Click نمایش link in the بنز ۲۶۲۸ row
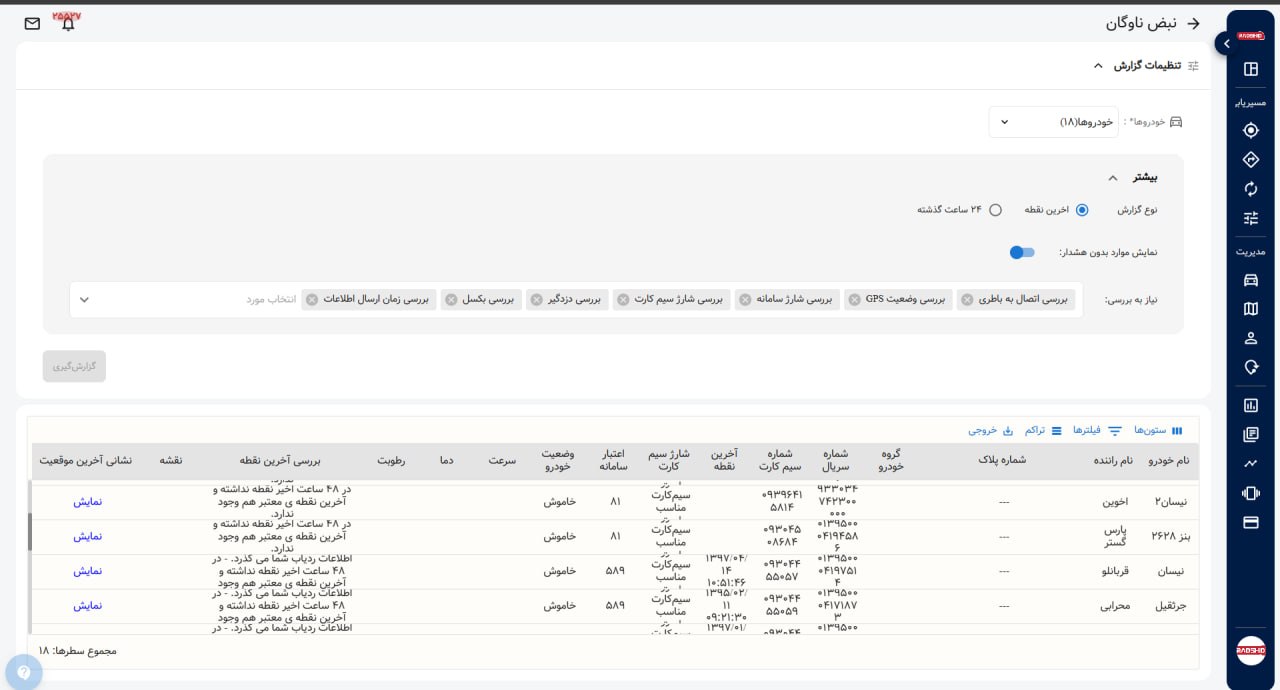The width and height of the screenshot is (1280, 690). tap(87, 536)
